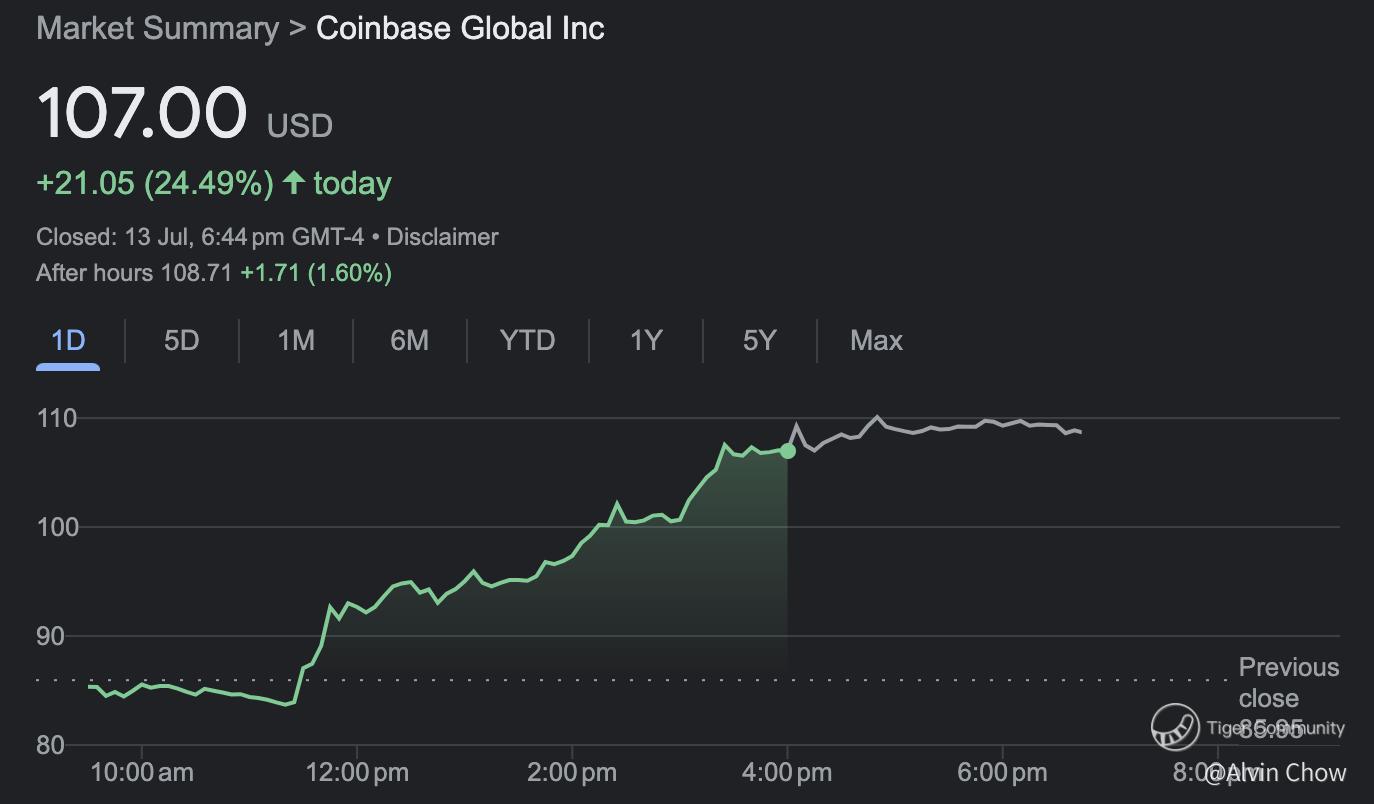
Task: View the 5Y price history tab
Action: click(x=759, y=341)
